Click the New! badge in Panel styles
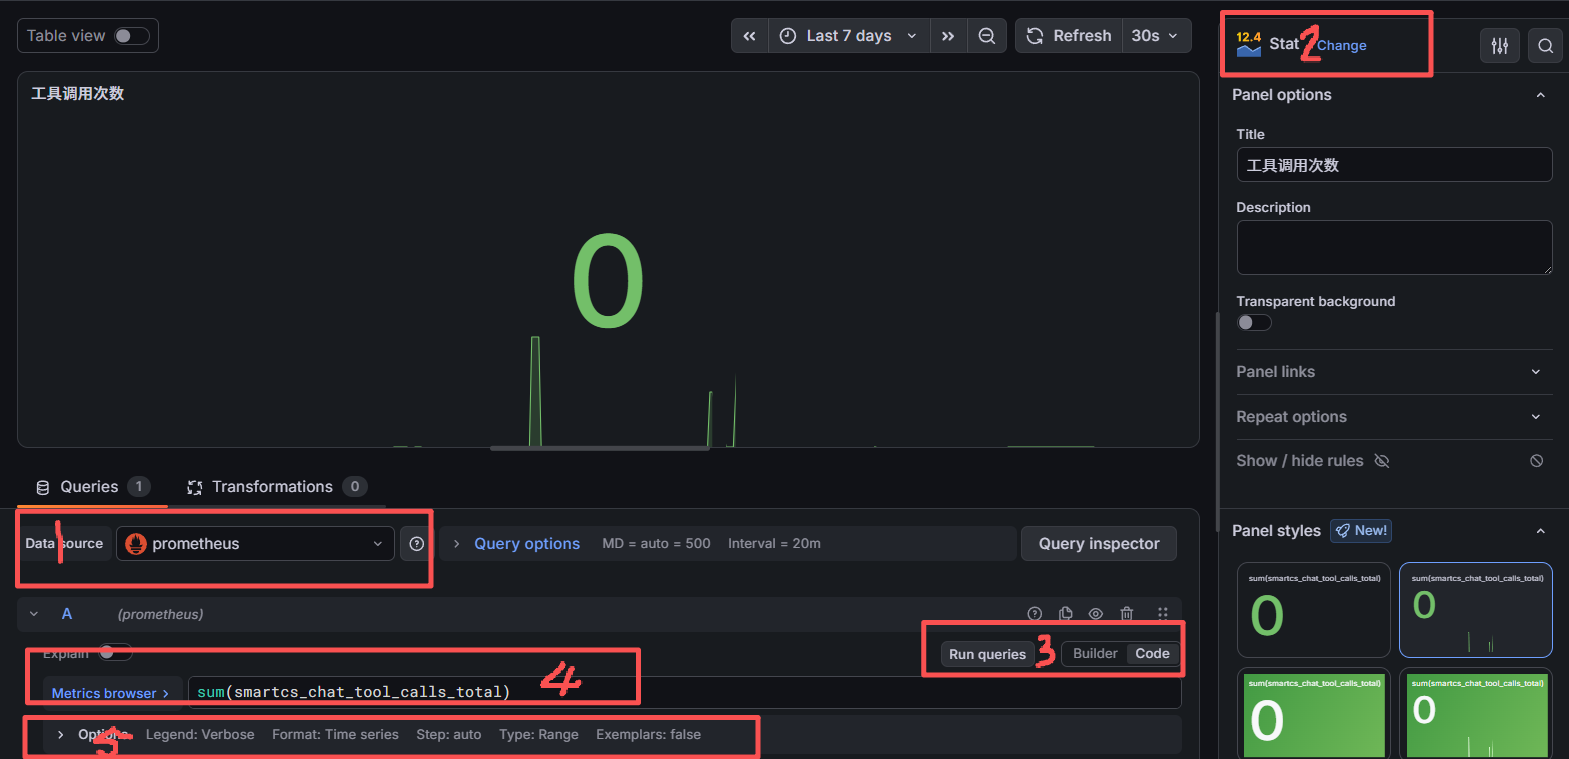The width and height of the screenshot is (1569, 759). coord(1361,531)
